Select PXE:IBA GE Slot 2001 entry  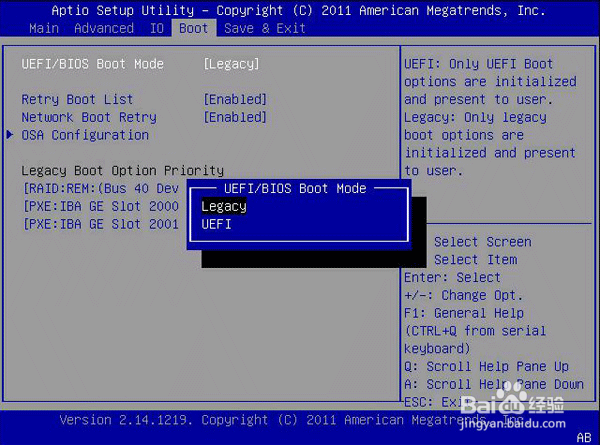[101, 224]
